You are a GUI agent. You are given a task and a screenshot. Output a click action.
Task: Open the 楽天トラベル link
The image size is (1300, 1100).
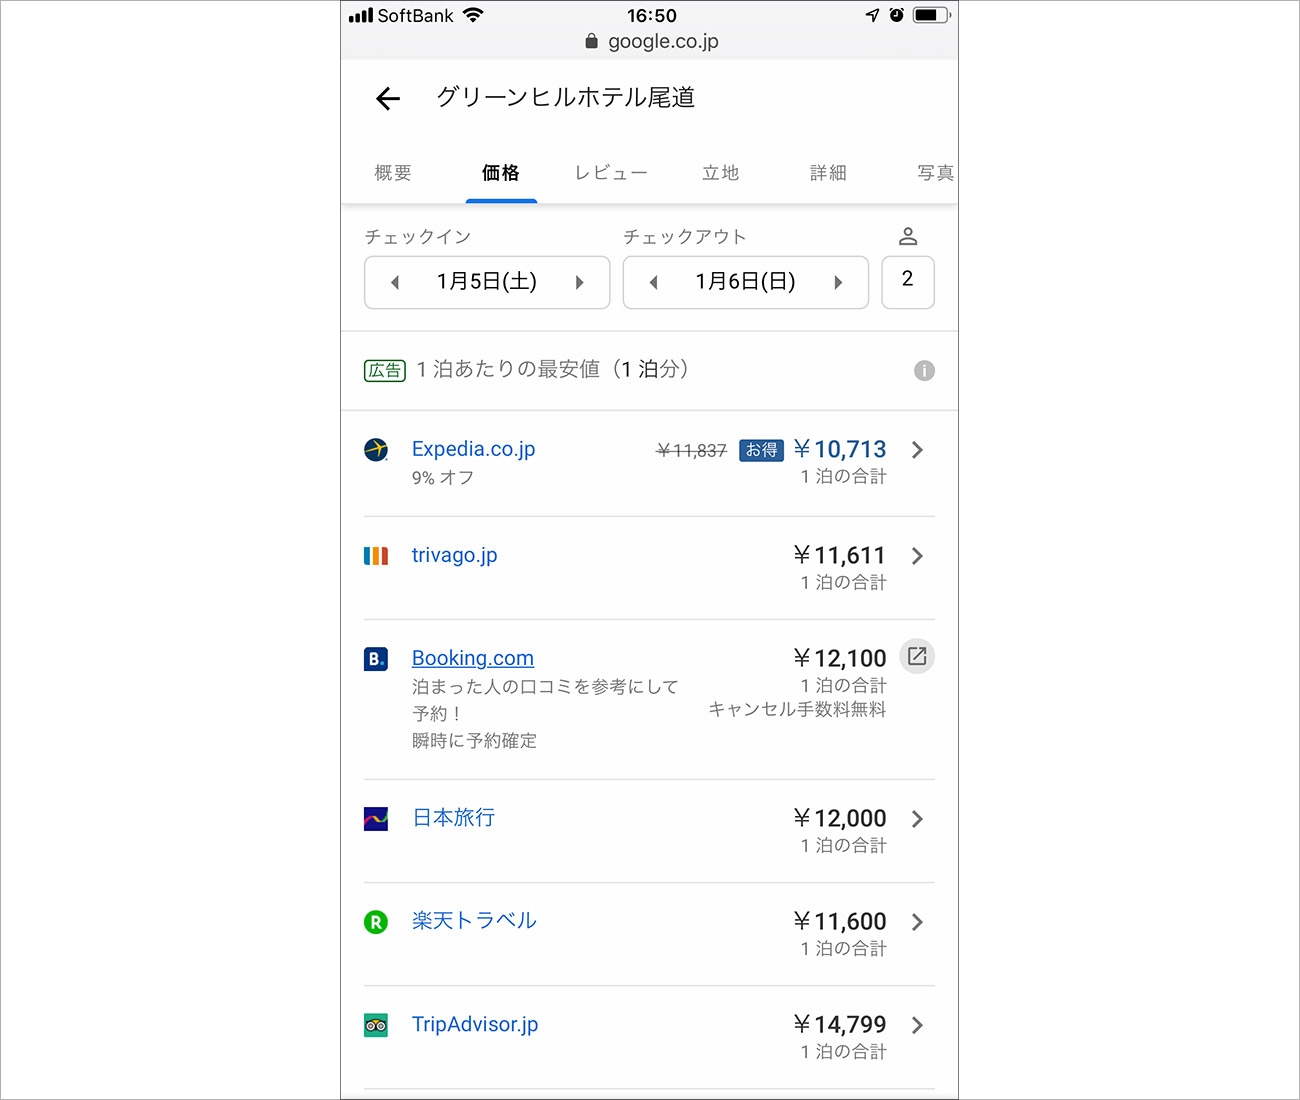475,921
